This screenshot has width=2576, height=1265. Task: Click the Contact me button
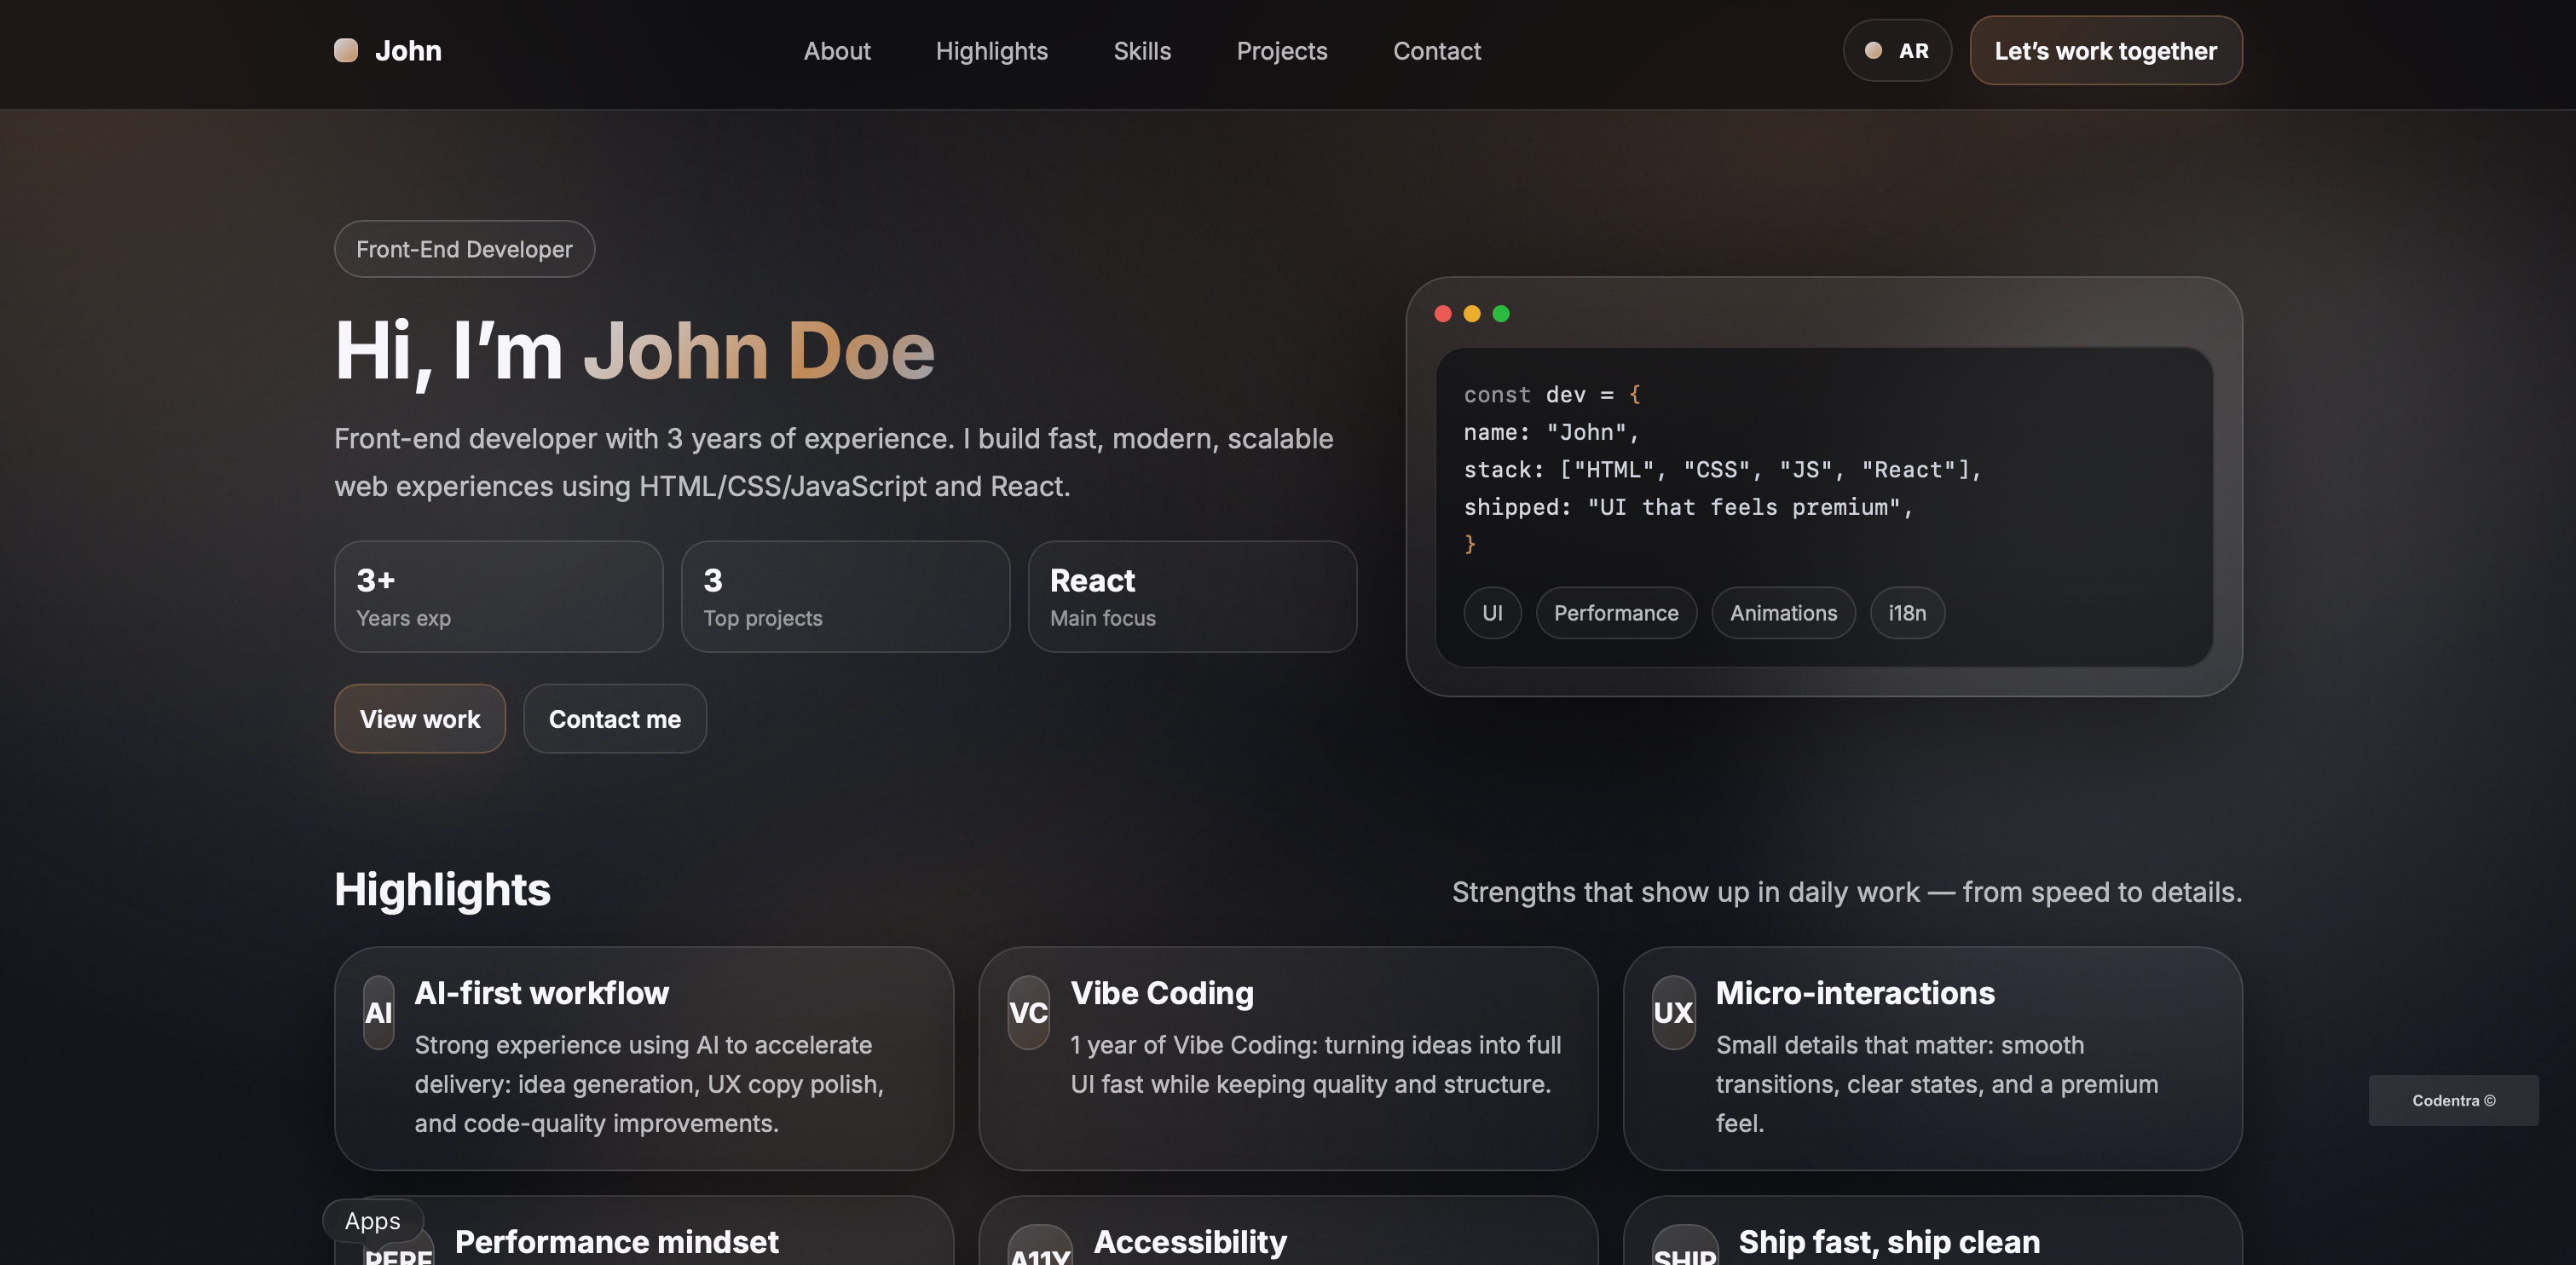click(x=614, y=719)
